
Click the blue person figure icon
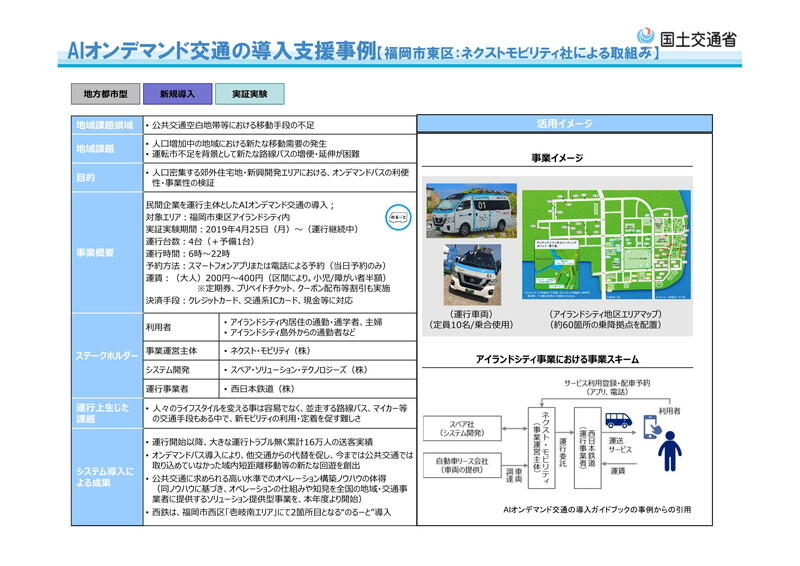[669, 451]
